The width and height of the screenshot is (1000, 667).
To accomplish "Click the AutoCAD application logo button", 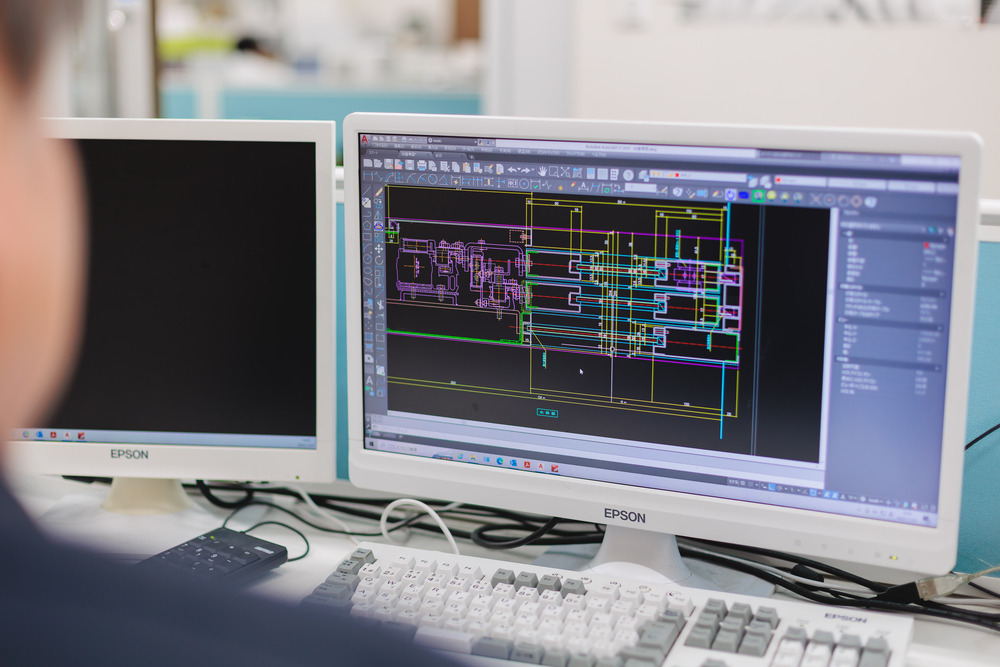I will (365, 139).
